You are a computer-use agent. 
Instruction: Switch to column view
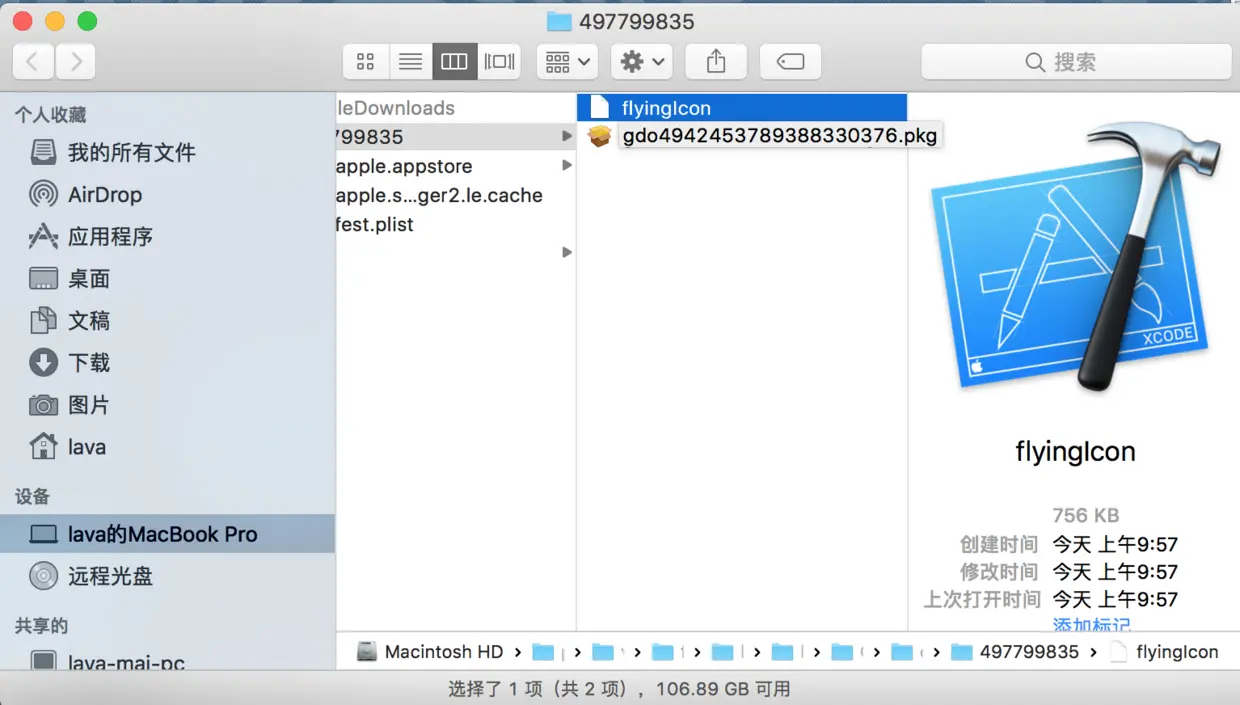(x=454, y=62)
